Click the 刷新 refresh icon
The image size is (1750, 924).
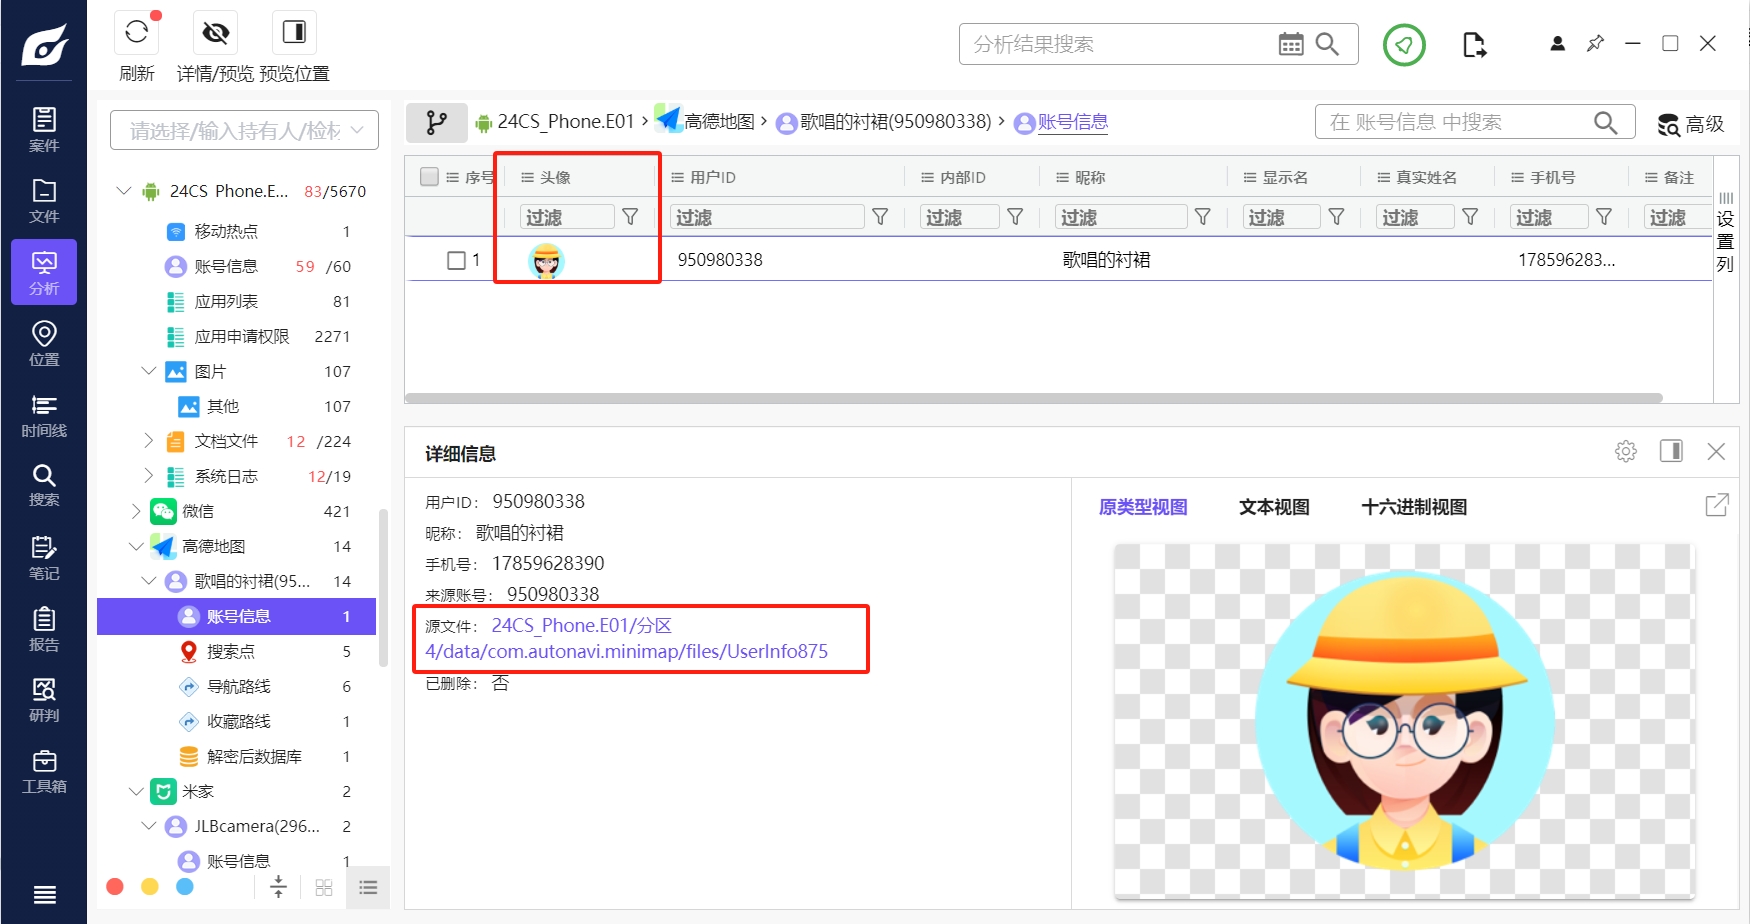[137, 33]
